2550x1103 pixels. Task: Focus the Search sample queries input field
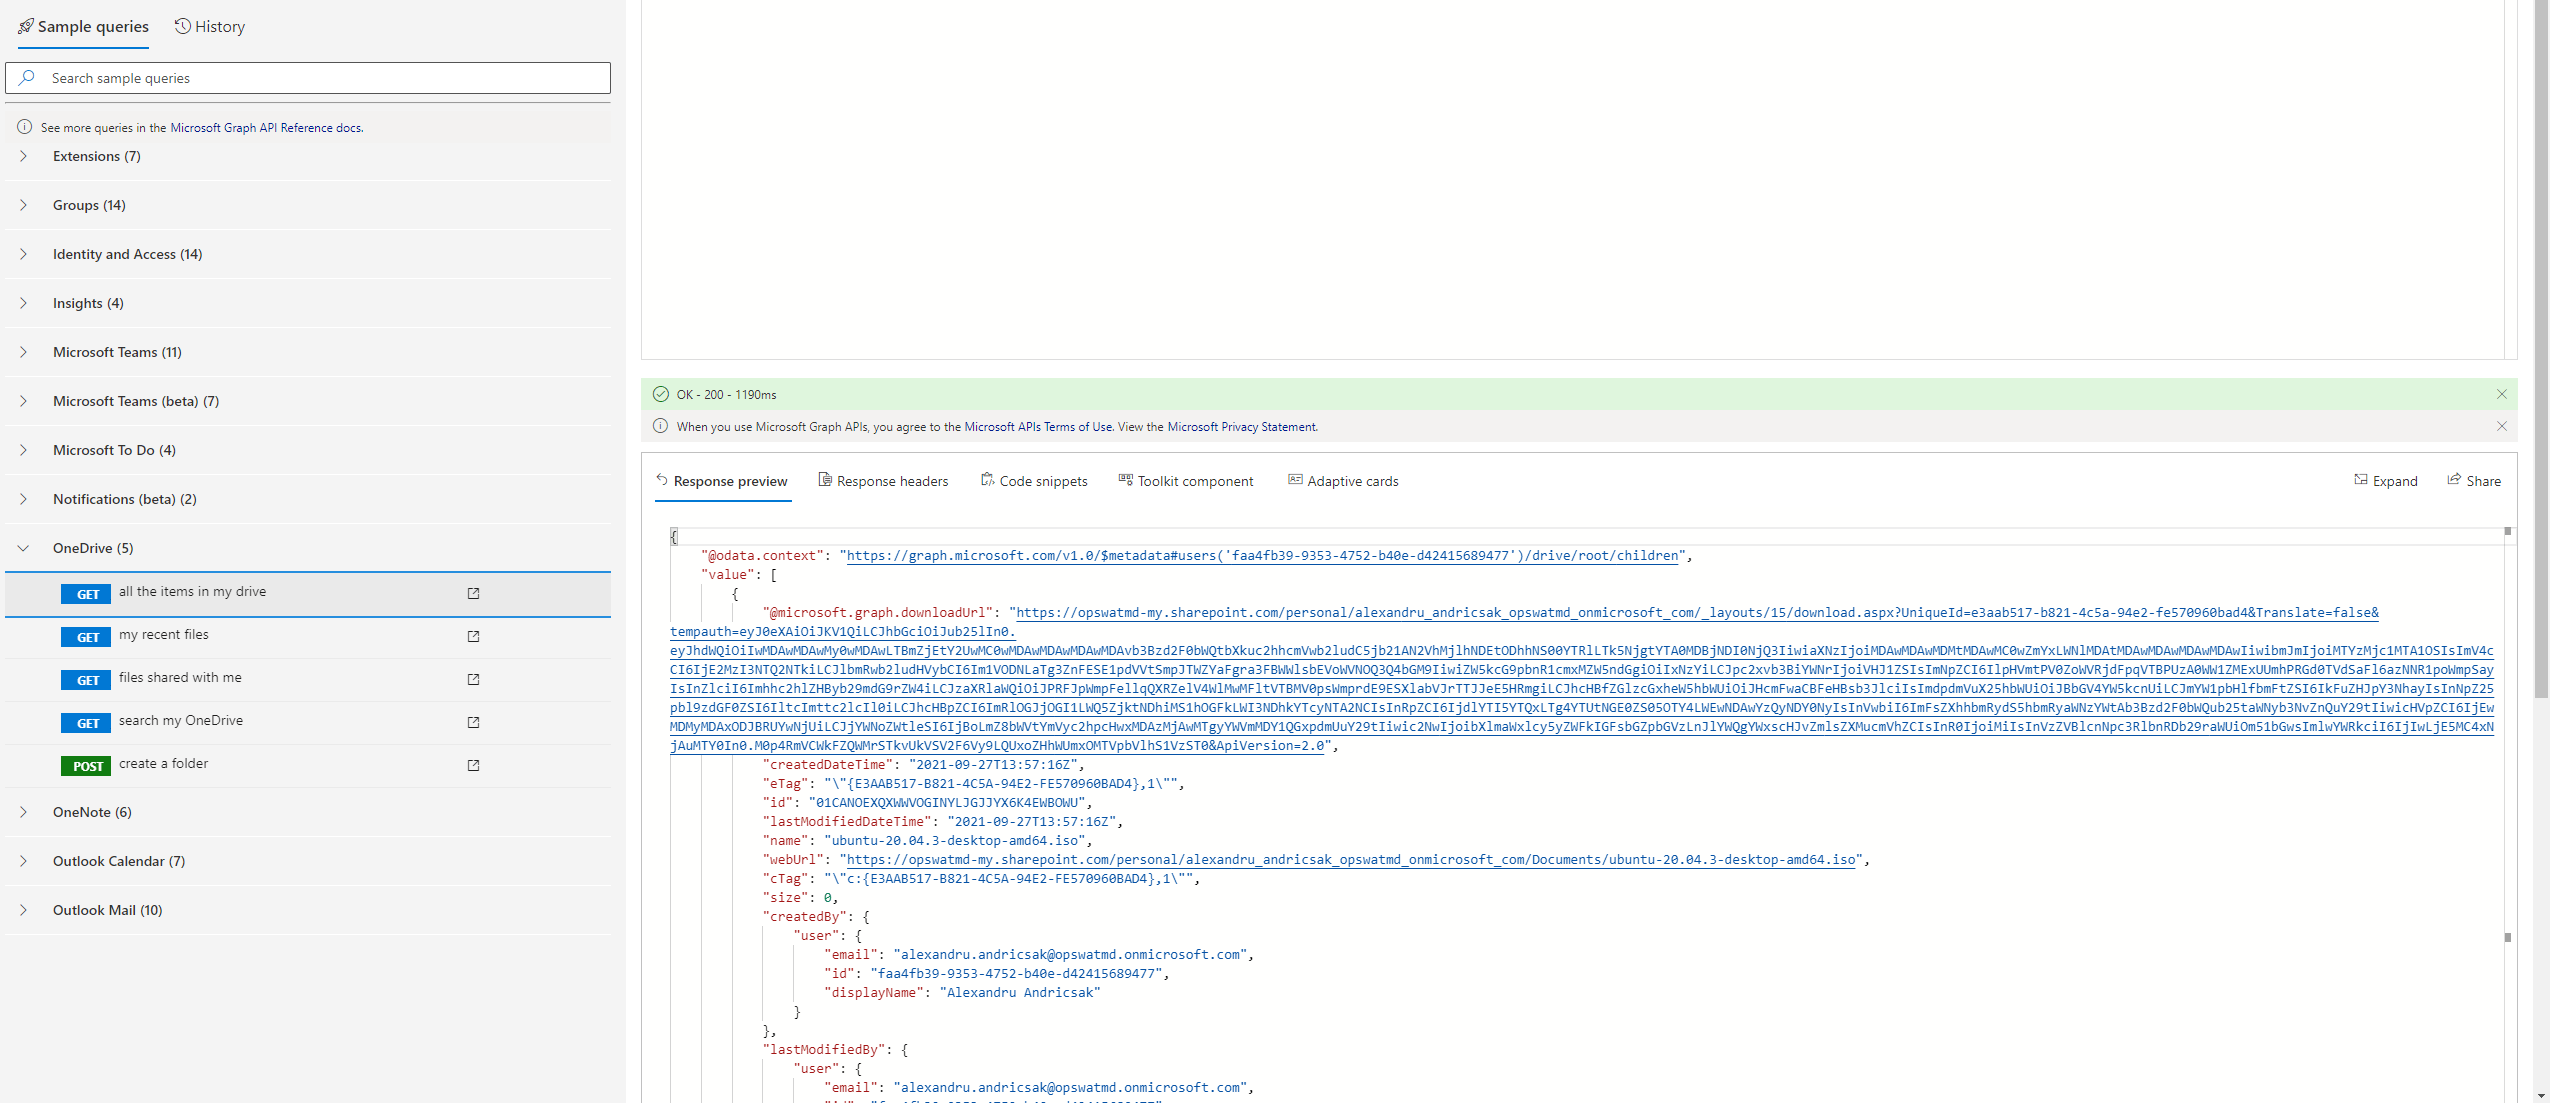pyautogui.click(x=308, y=78)
